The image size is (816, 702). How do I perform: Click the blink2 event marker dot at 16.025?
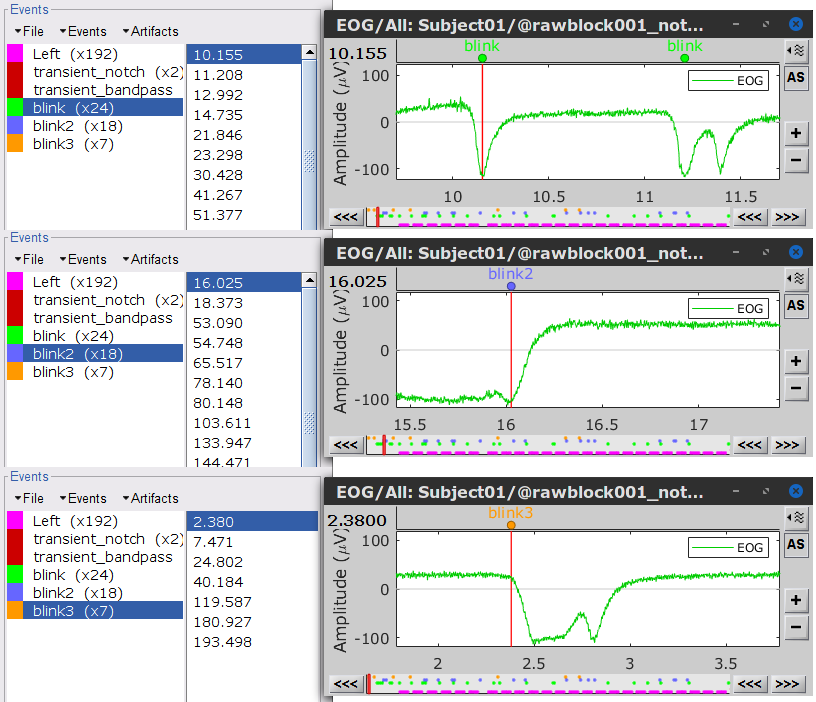(x=511, y=286)
